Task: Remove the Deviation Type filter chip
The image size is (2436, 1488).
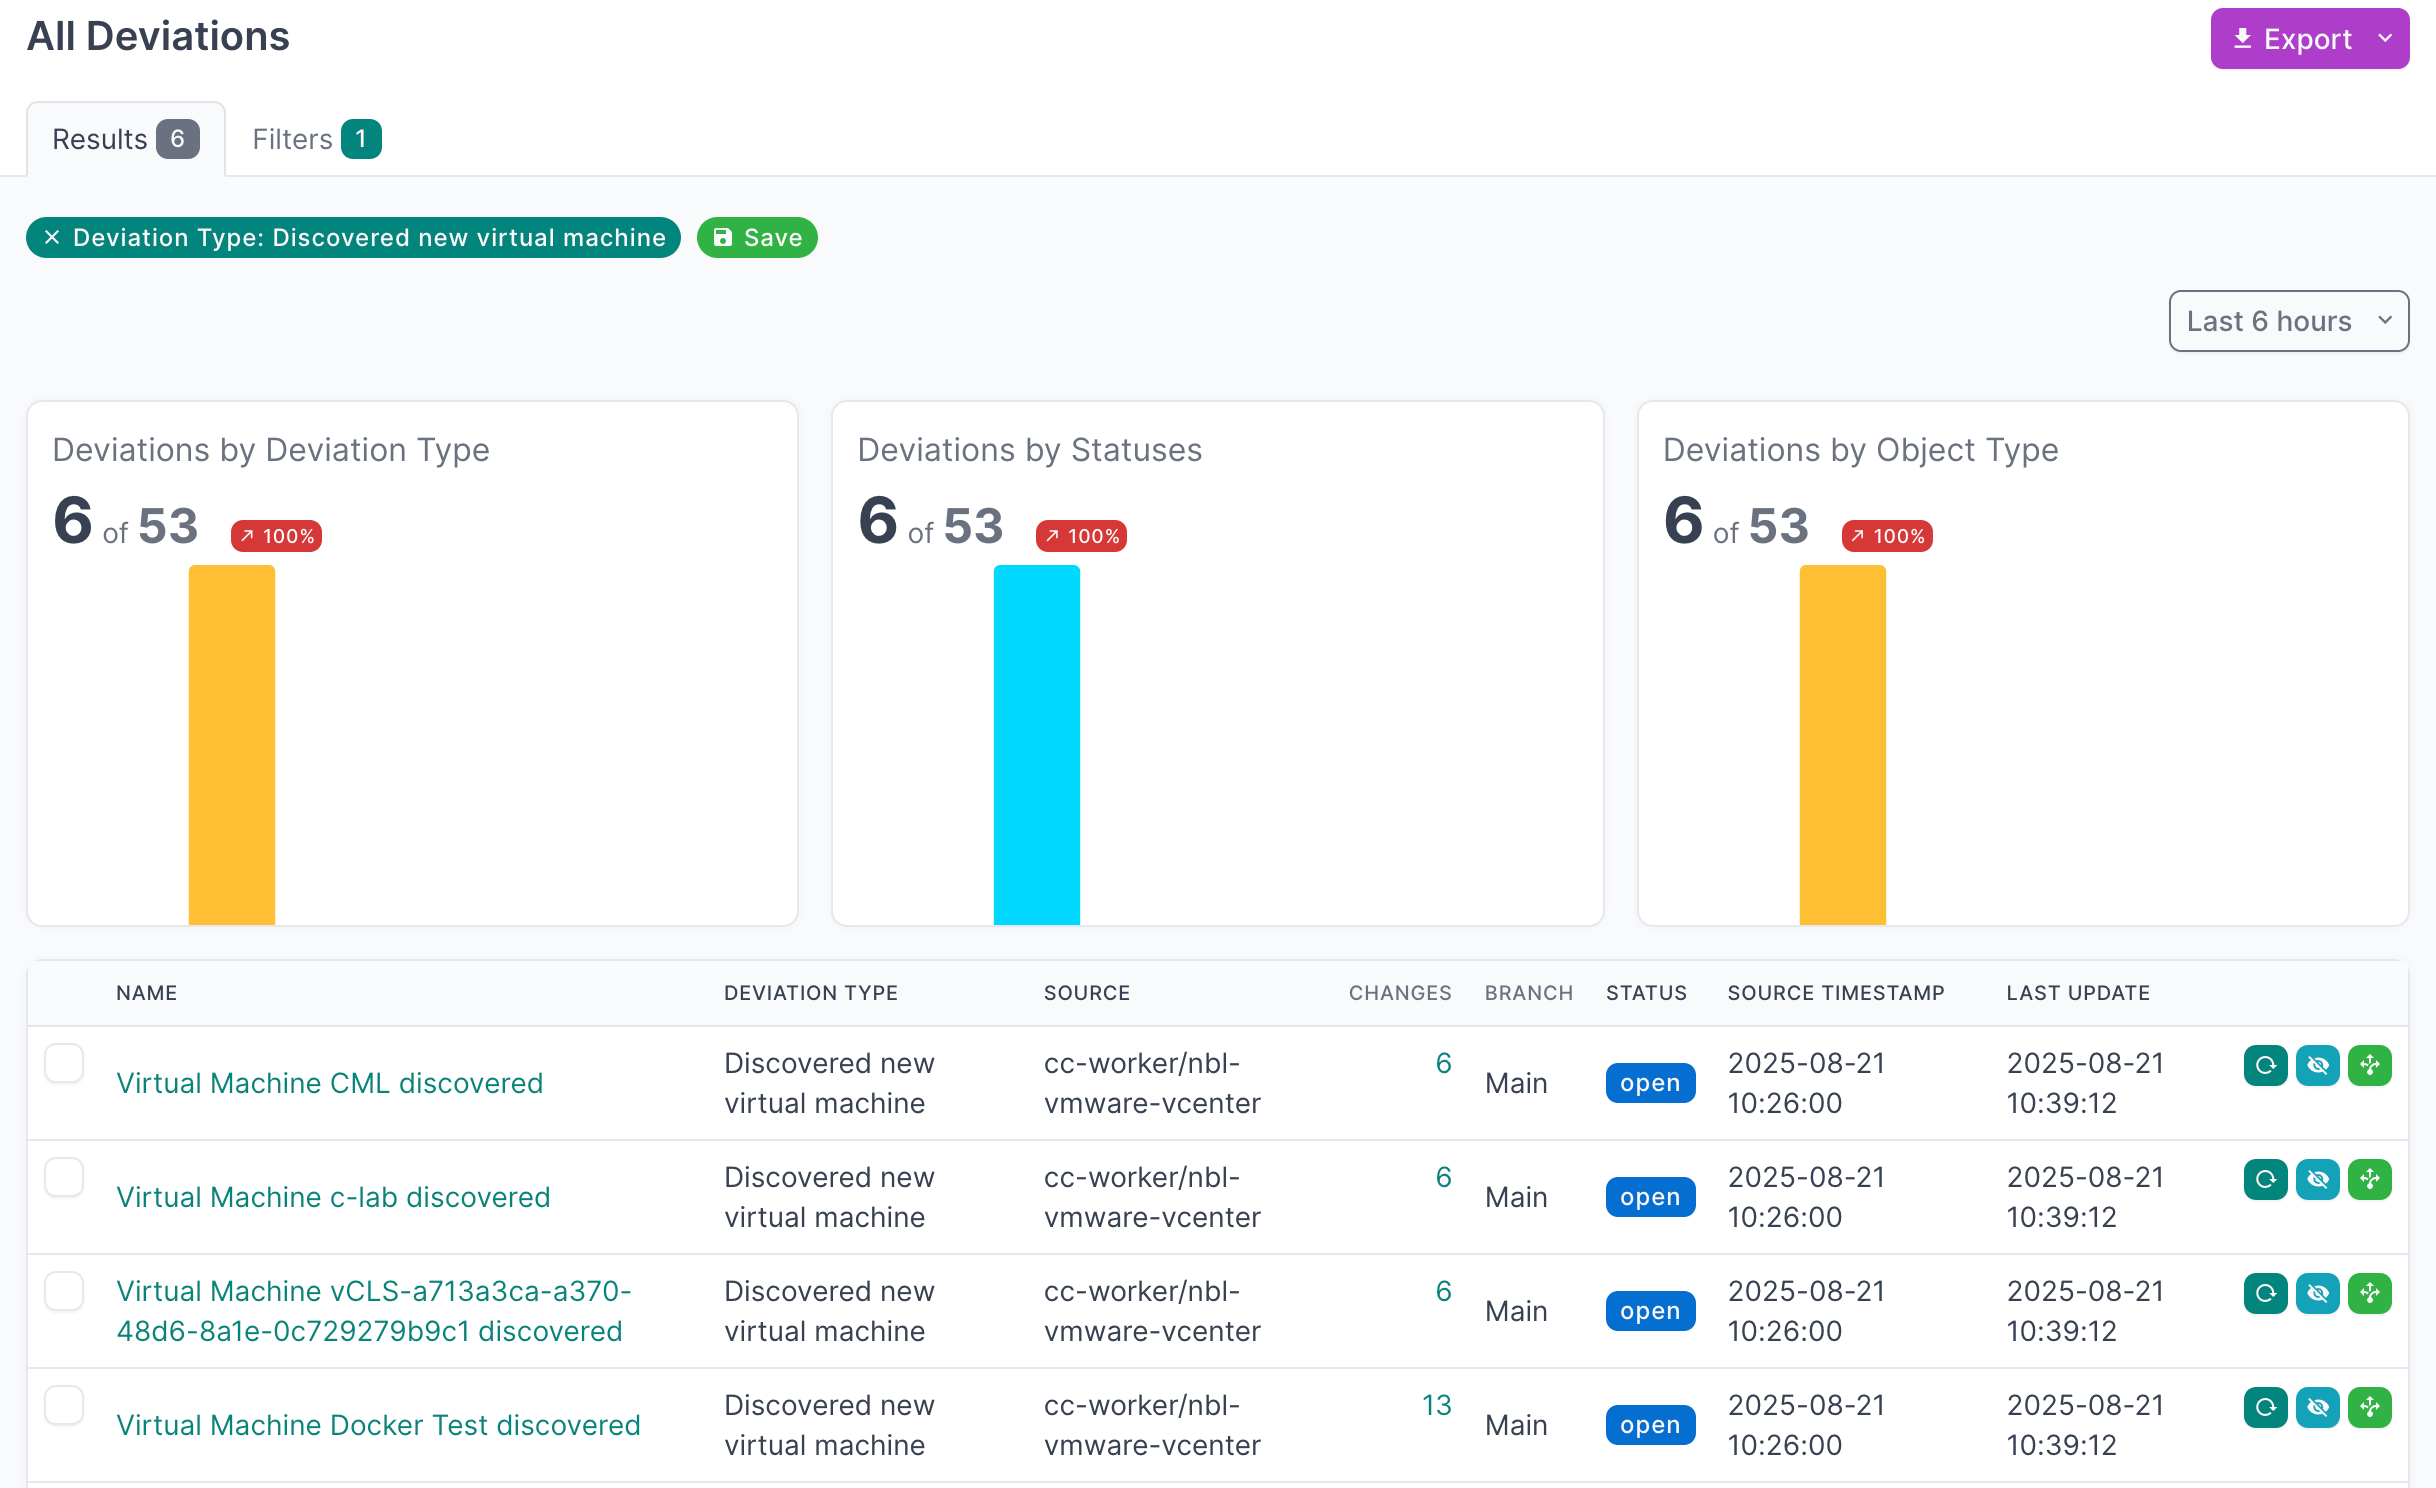Action: (52, 237)
